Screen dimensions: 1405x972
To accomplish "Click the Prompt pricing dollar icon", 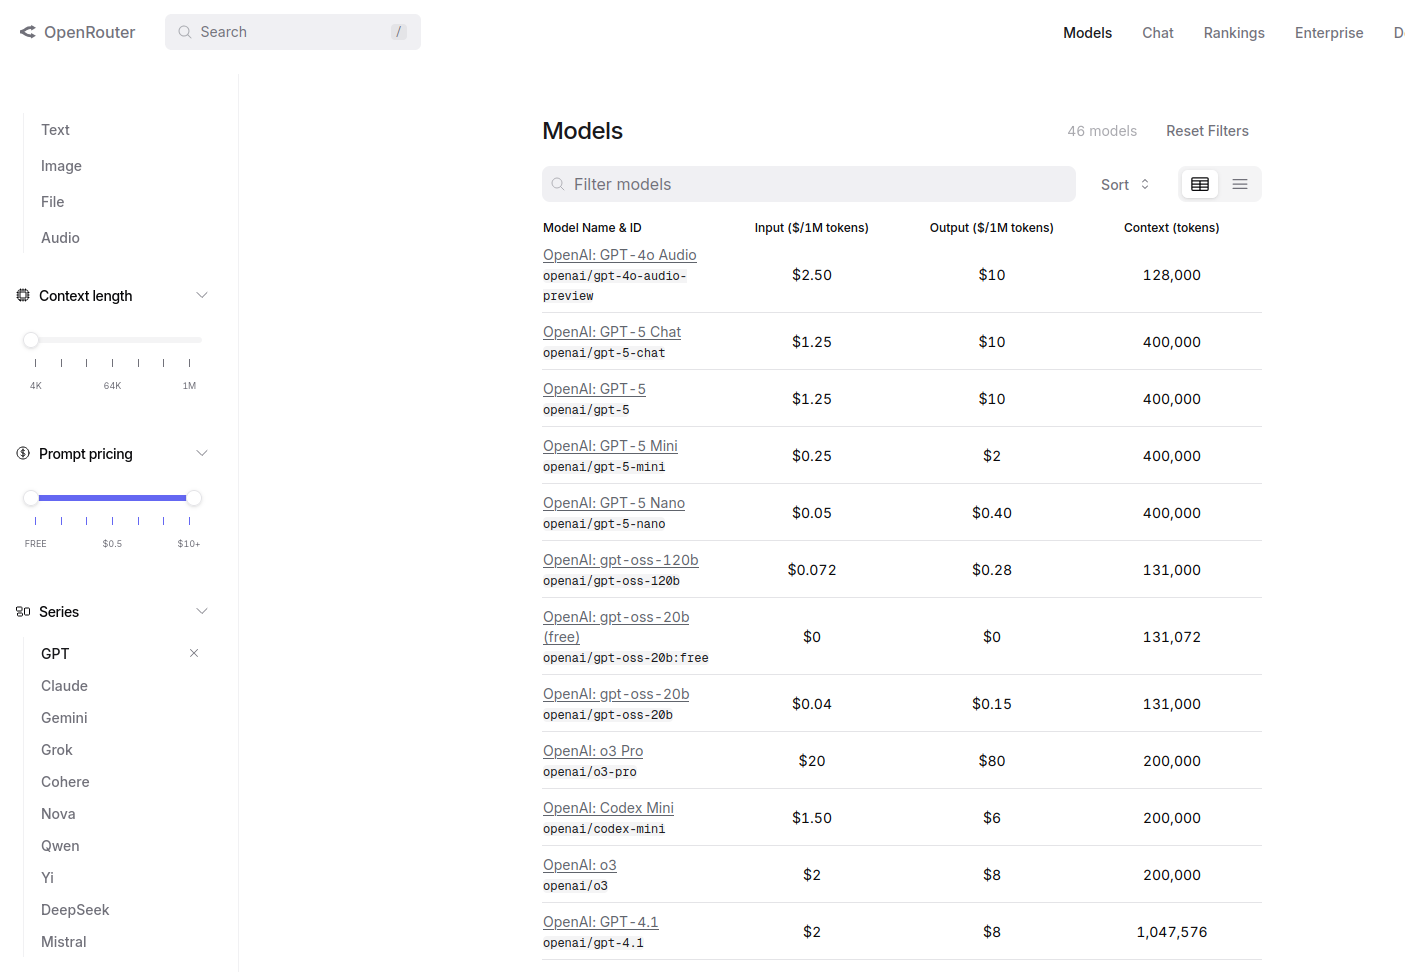I will click(x=23, y=453).
